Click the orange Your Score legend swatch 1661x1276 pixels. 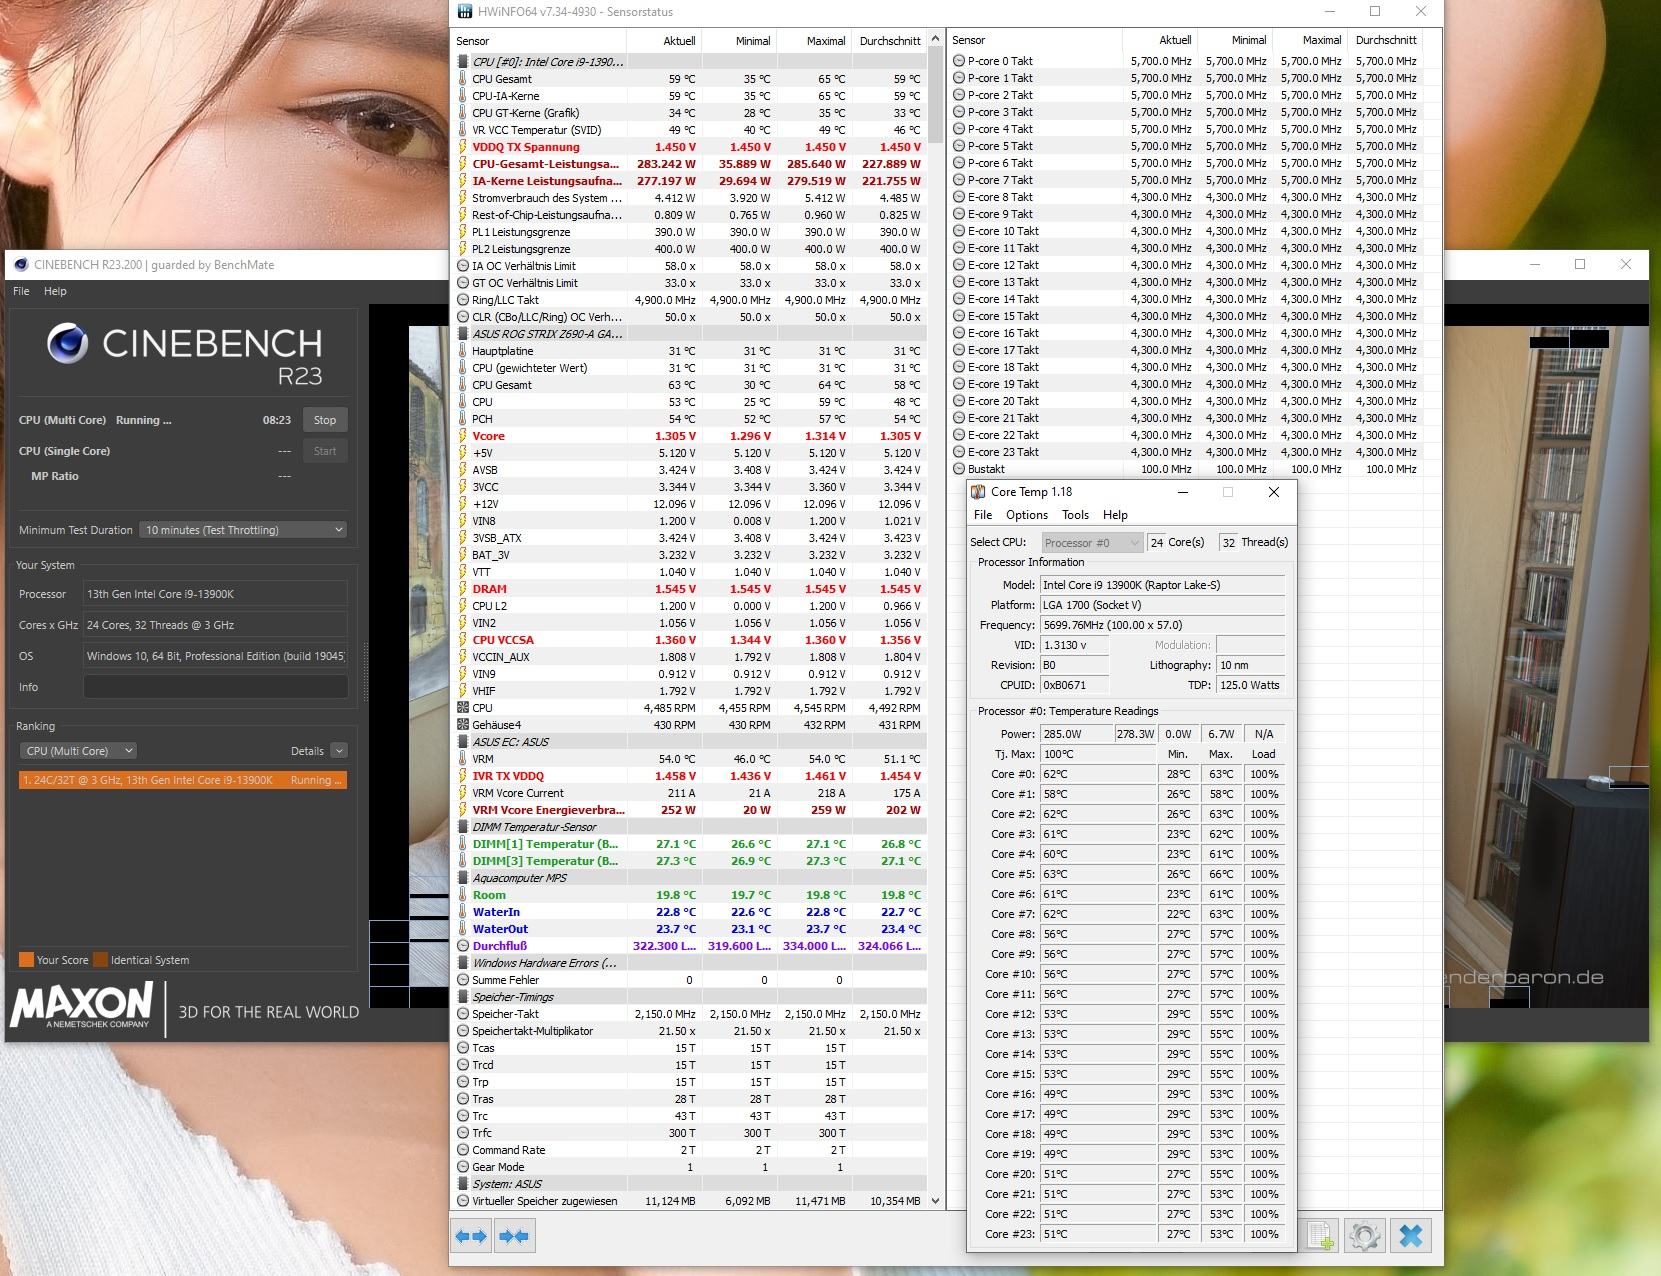(26, 960)
